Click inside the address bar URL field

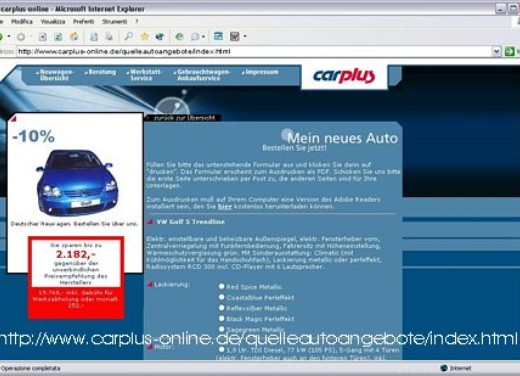point(253,51)
